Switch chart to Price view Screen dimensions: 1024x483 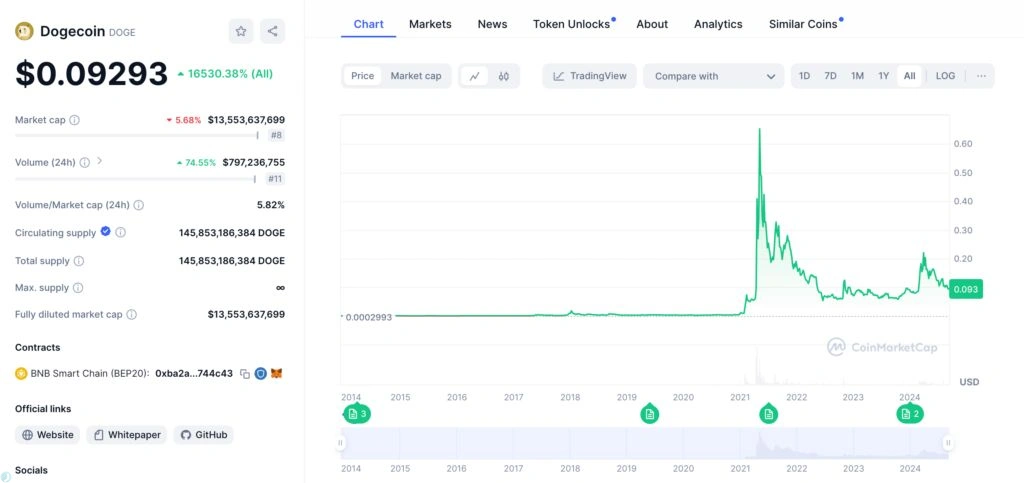362,76
